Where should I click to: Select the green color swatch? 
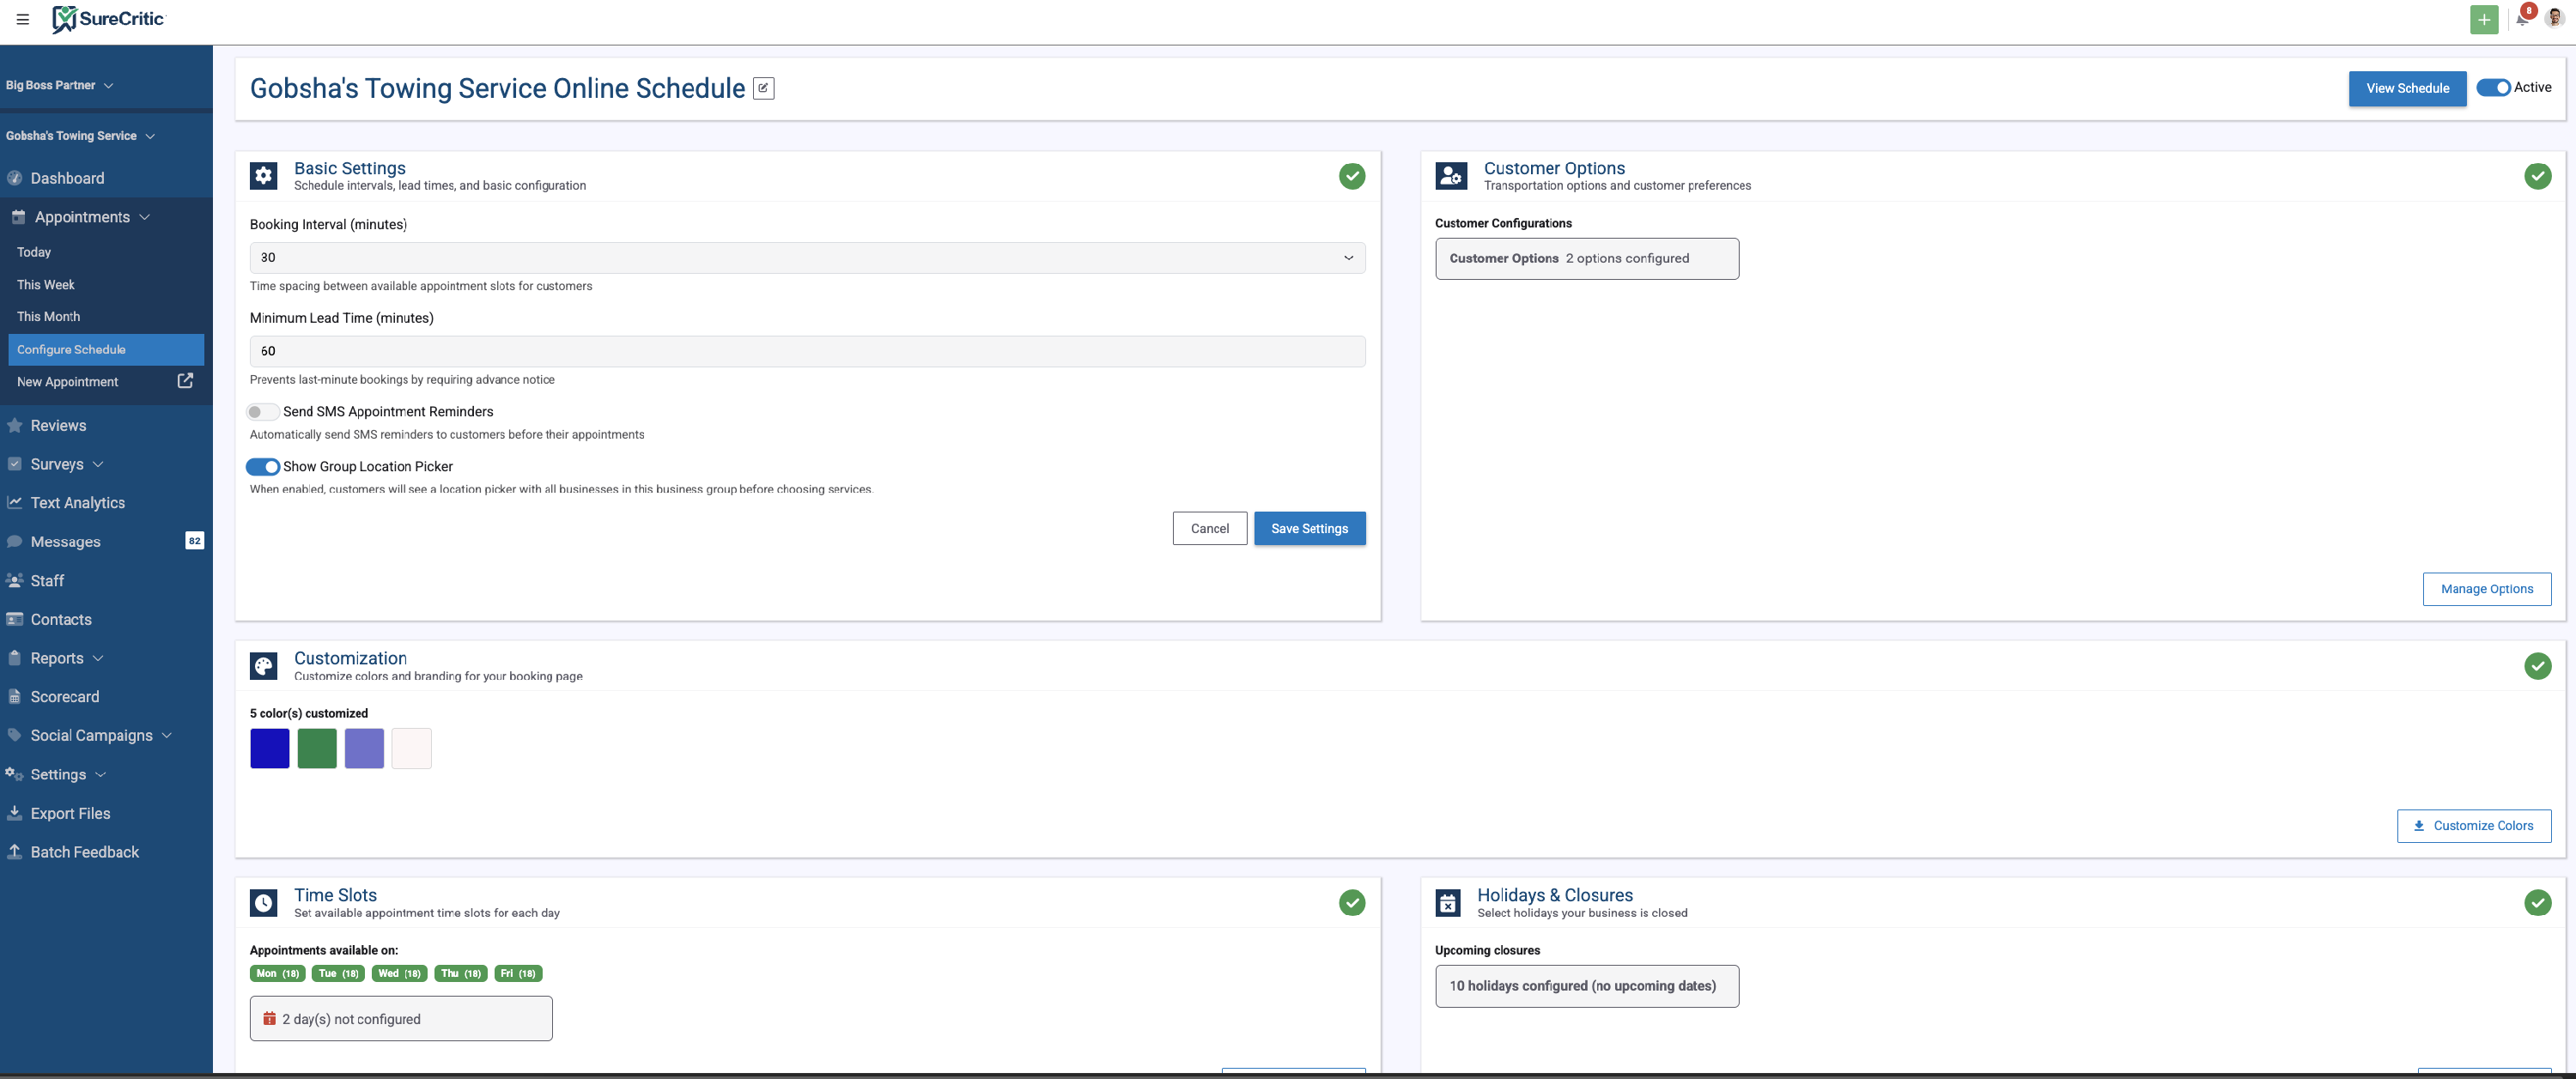tap(317, 749)
